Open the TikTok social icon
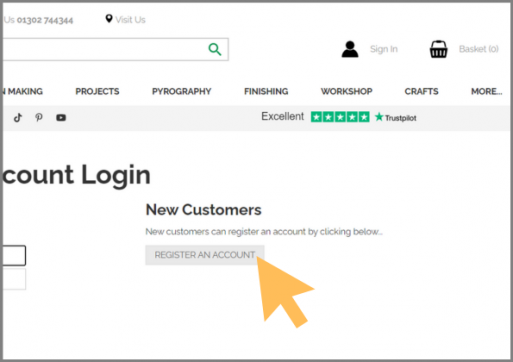This screenshot has height=362, width=513. pyautogui.click(x=18, y=117)
